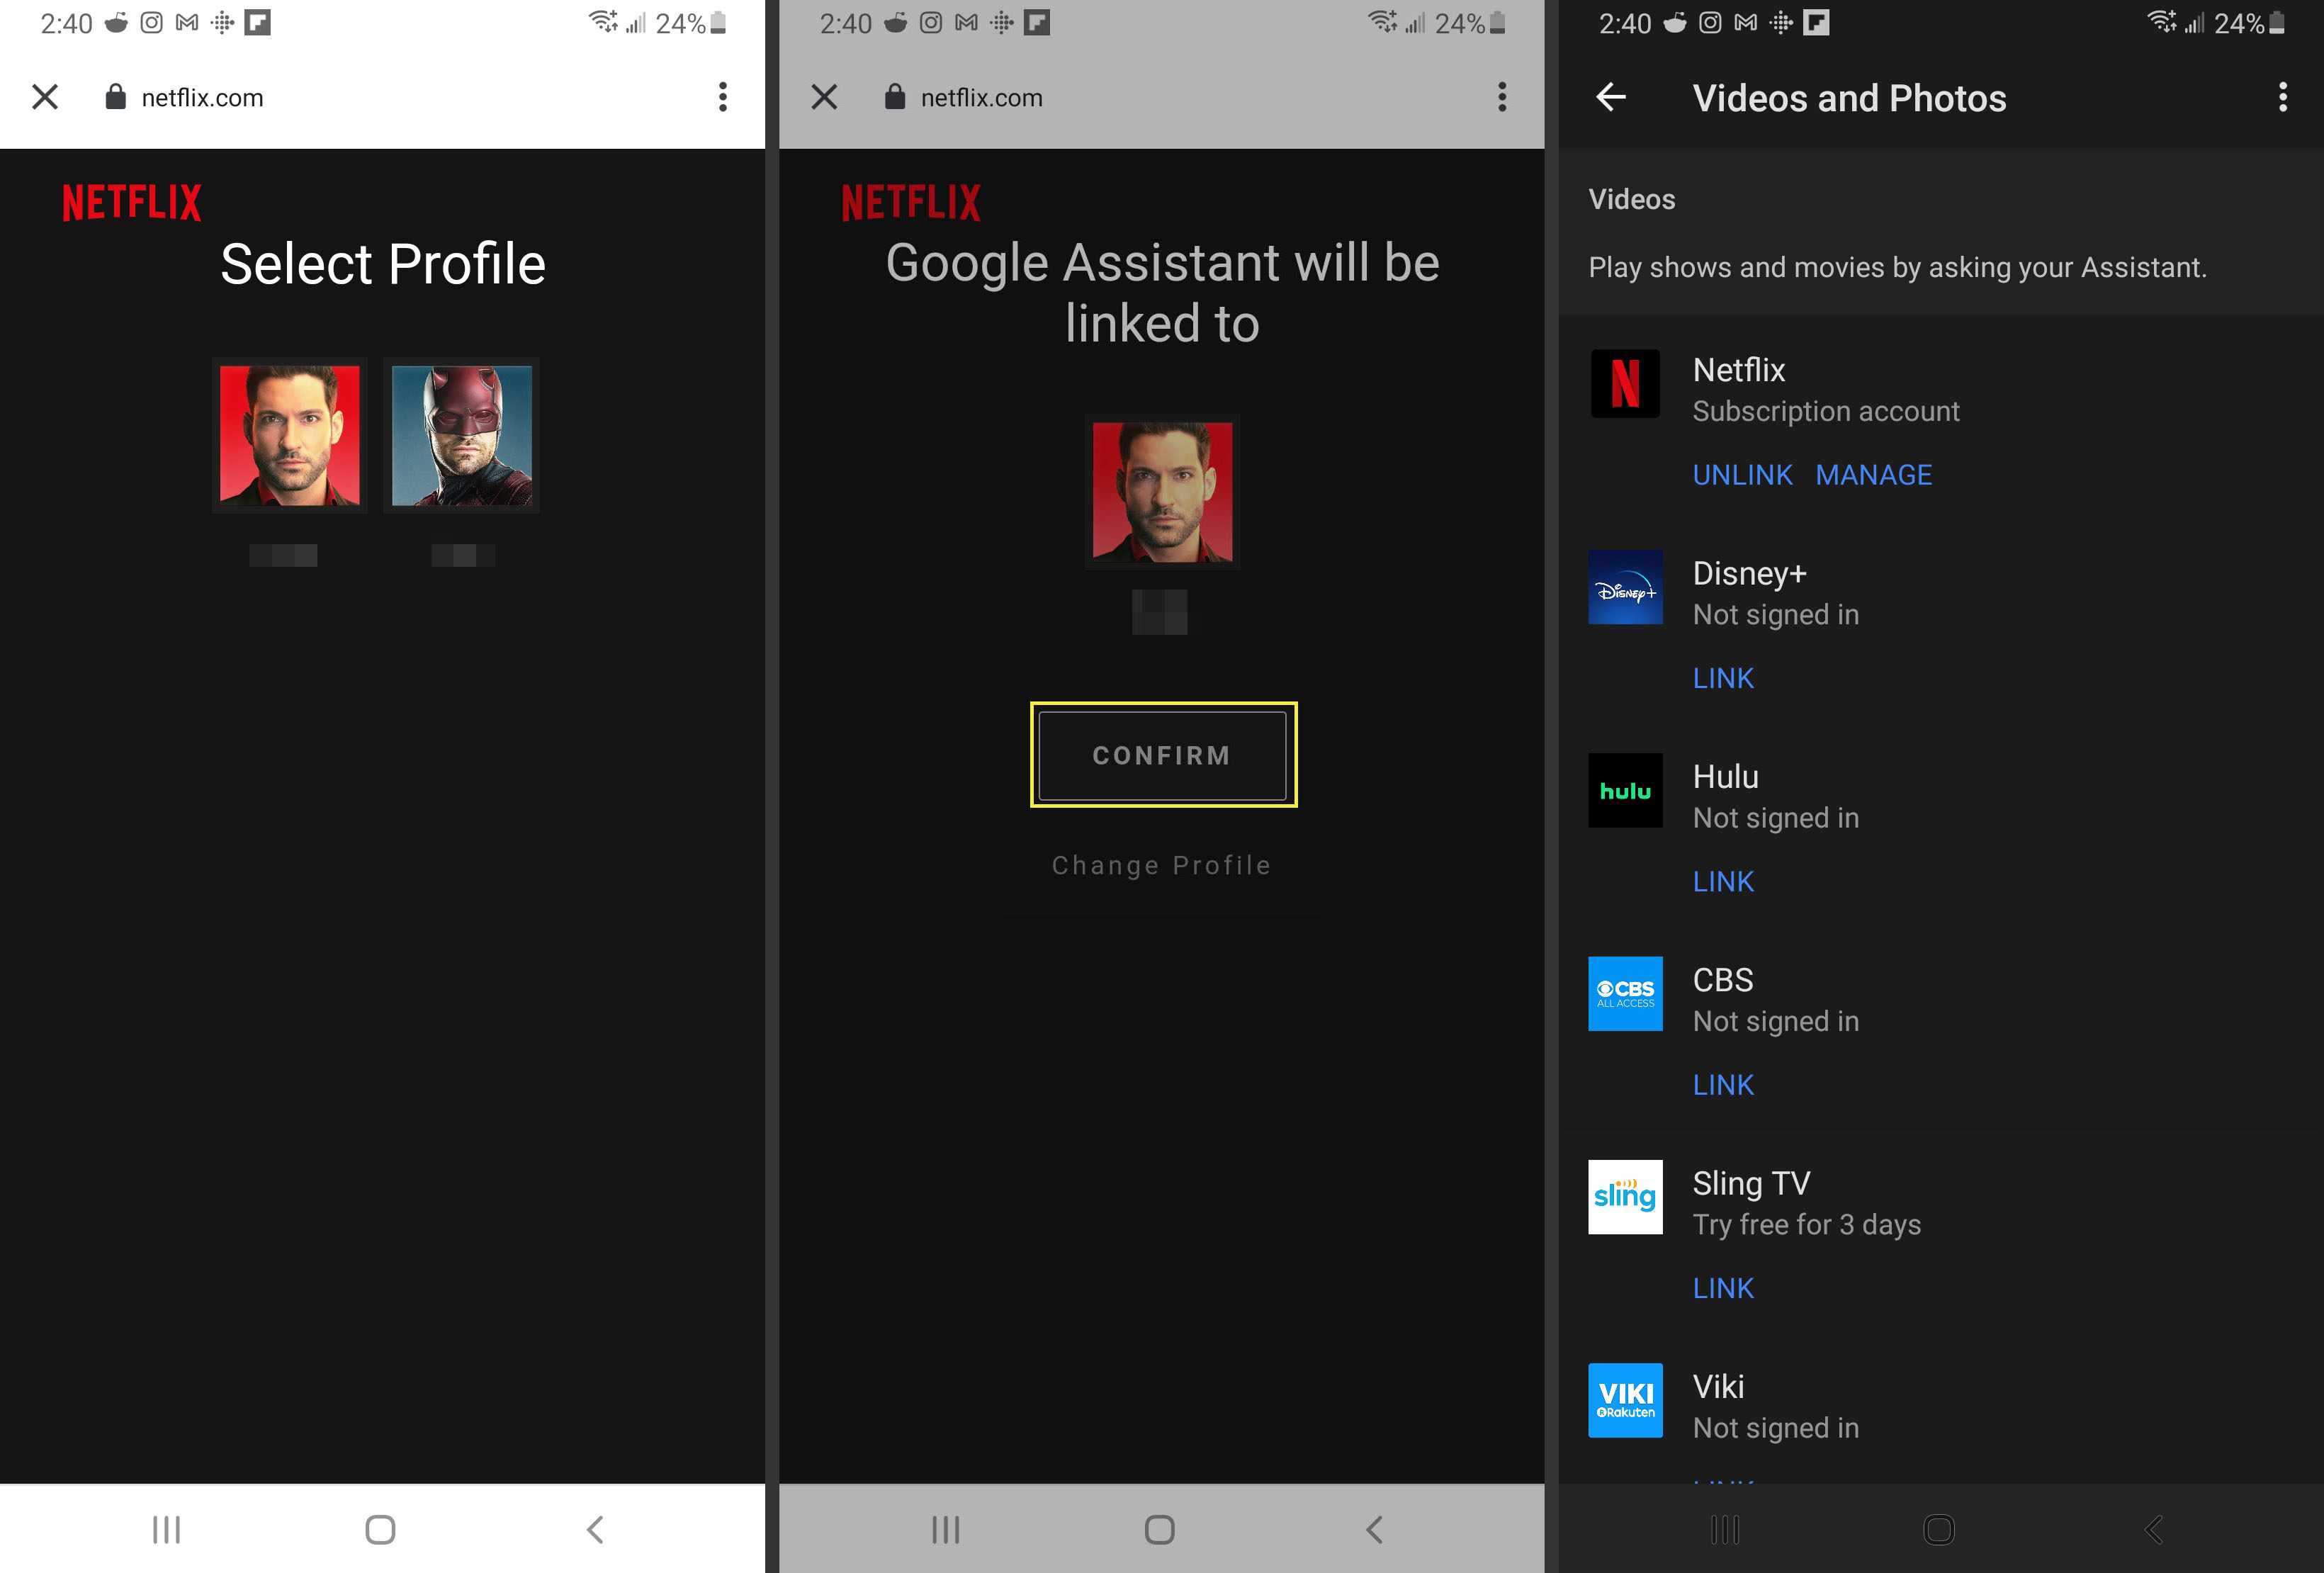Image resolution: width=2324 pixels, height=1573 pixels.
Task: Choose the red-background man profile on Select Profile
Action: (x=290, y=435)
